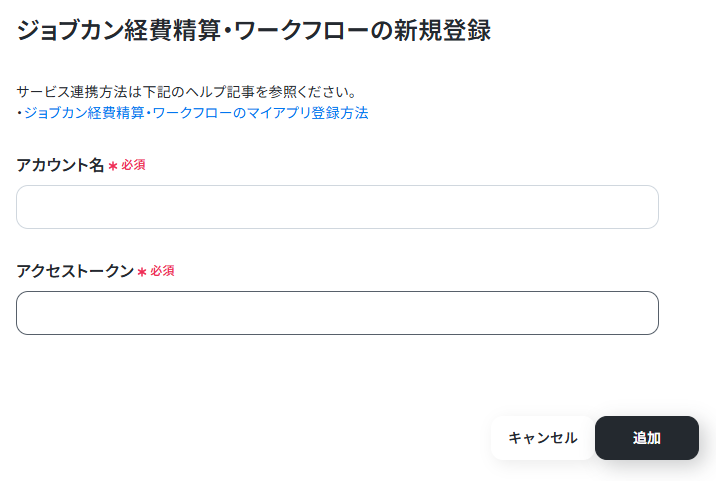Click the word 新規登録 in the title

point(442,31)
